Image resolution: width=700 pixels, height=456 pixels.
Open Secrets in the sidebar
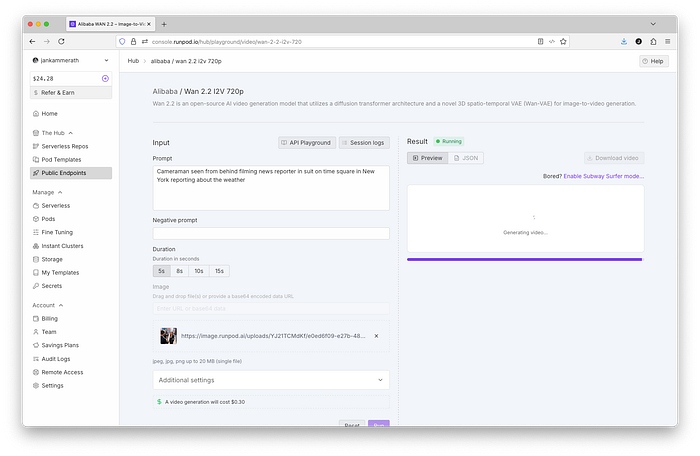[51, 286]
